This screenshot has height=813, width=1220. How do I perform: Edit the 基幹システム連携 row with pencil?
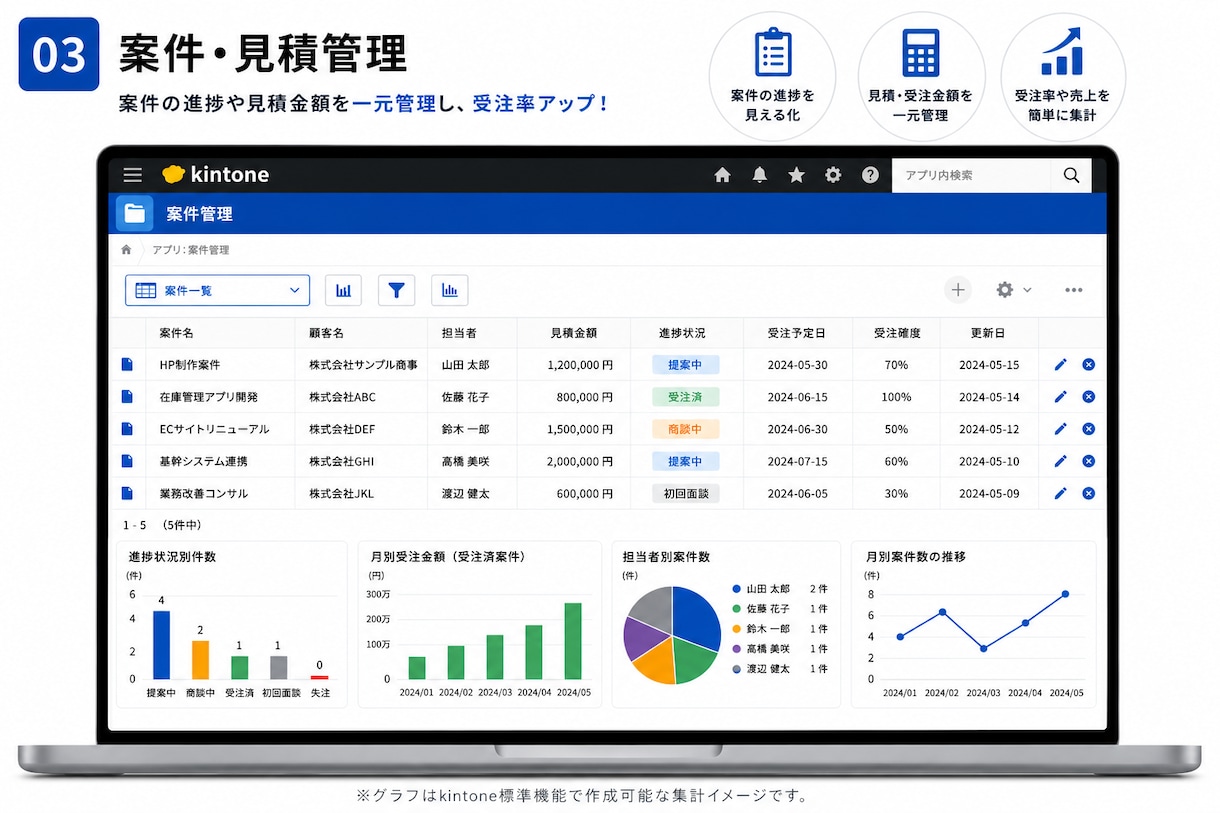pos(1060,461)
